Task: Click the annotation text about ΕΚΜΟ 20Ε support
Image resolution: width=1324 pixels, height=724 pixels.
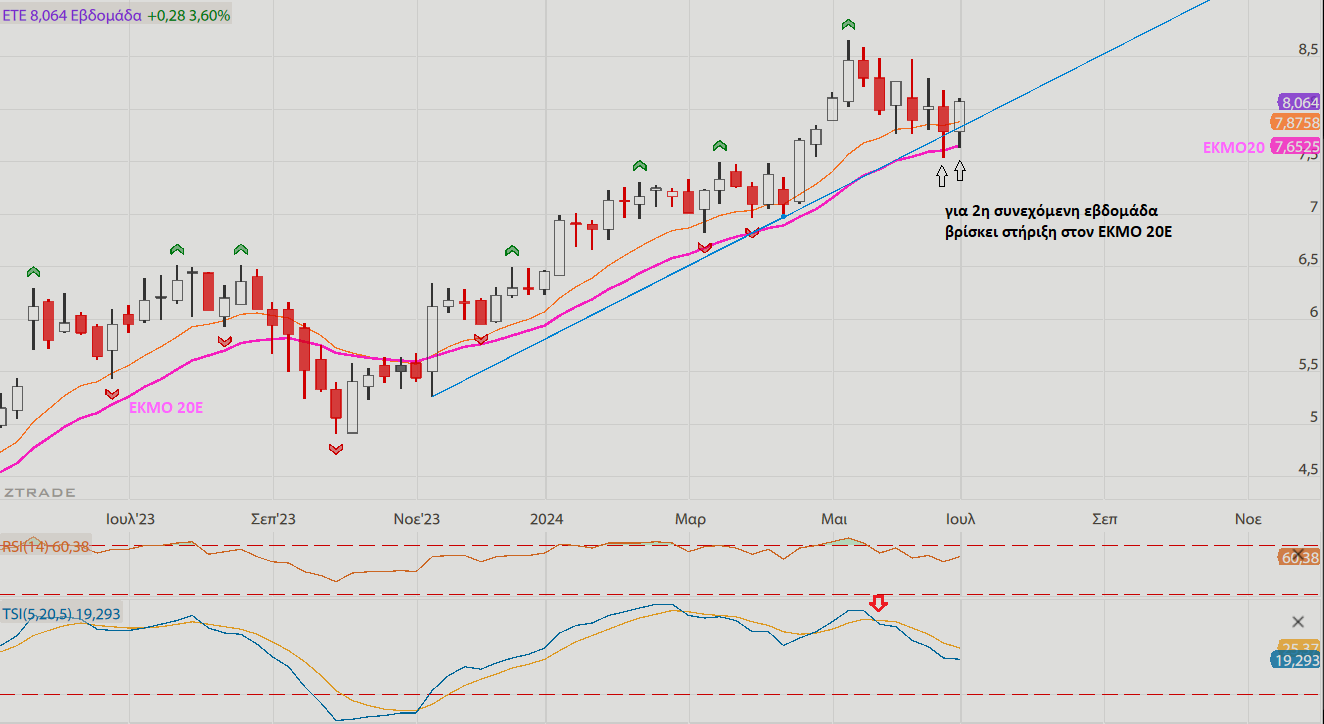Action: click(1059, 221)
